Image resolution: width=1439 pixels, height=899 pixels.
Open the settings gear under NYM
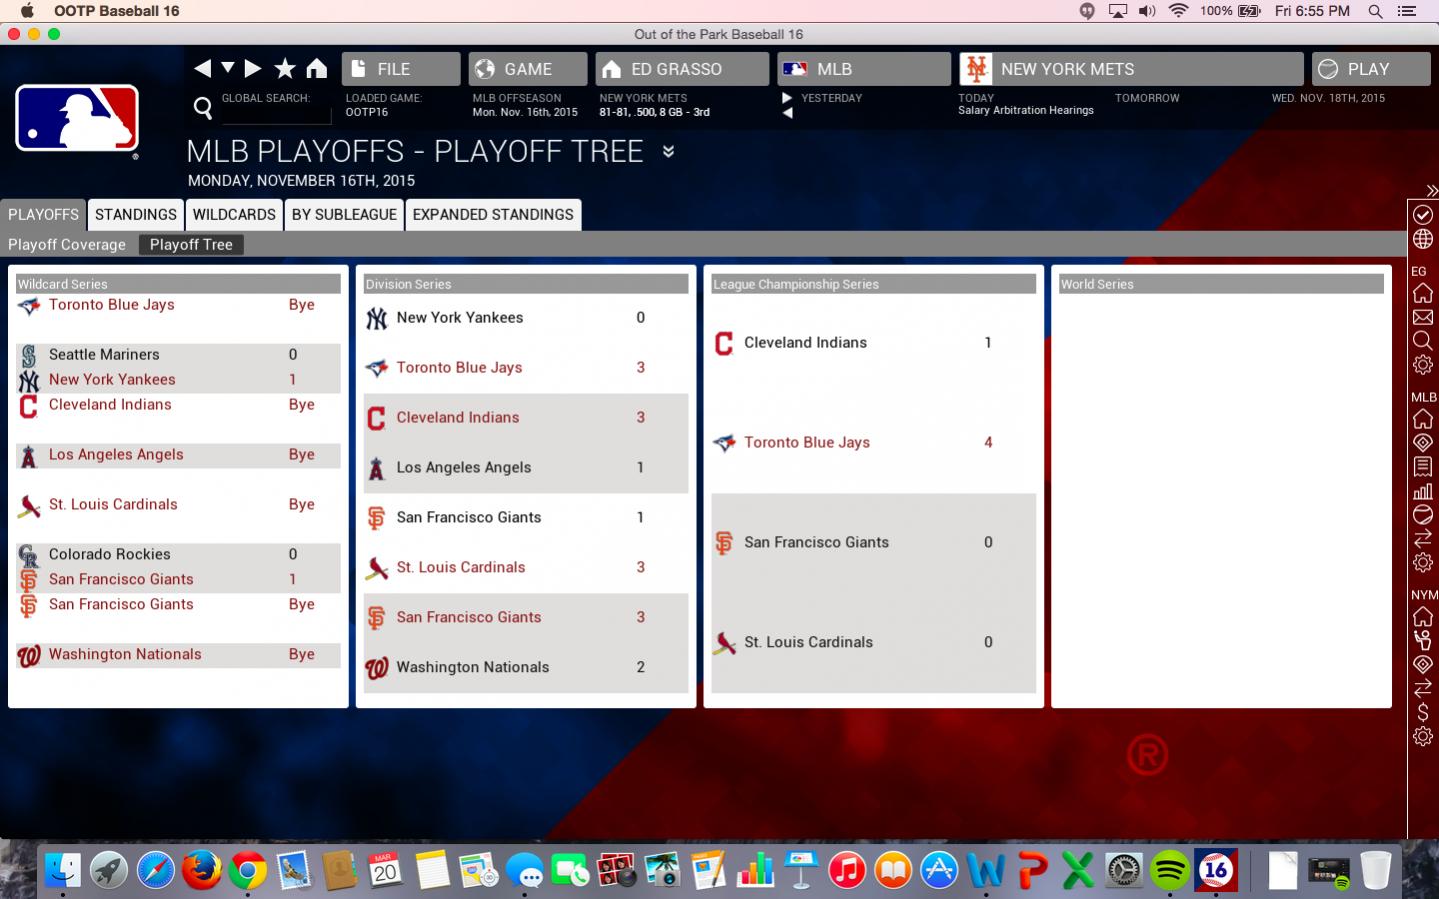[x=1423, y=737]
